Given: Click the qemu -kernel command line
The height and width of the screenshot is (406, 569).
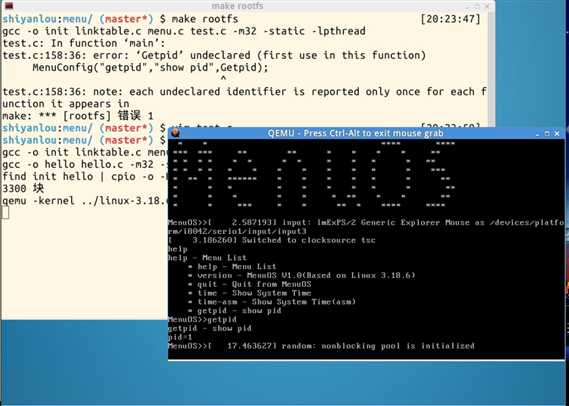Looking at the screenshot, I should [85, 201].
